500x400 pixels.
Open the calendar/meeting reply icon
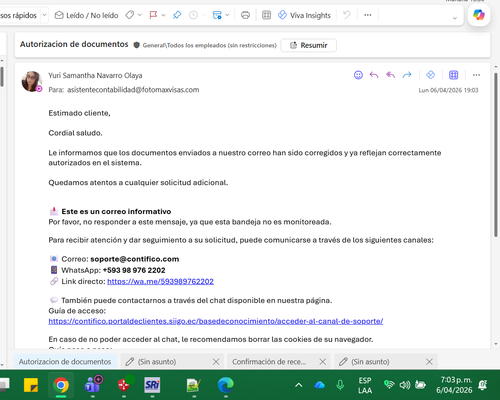[x=217, y=15]
